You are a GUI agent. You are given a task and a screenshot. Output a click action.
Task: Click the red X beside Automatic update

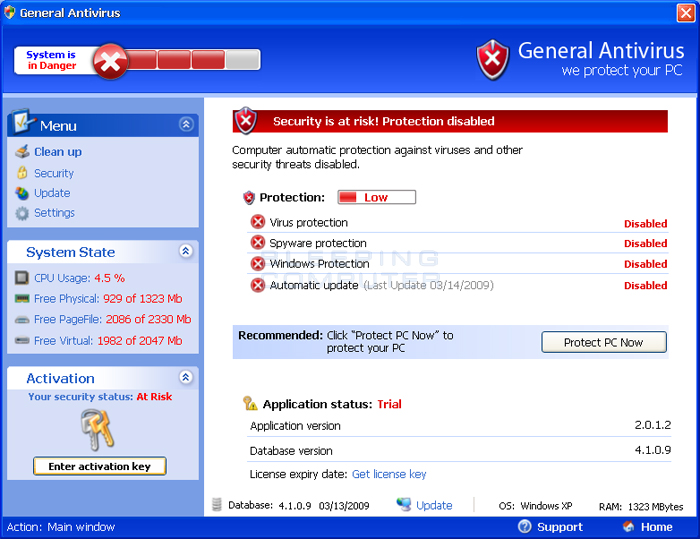pyautogui.click(x=258, y=285)
